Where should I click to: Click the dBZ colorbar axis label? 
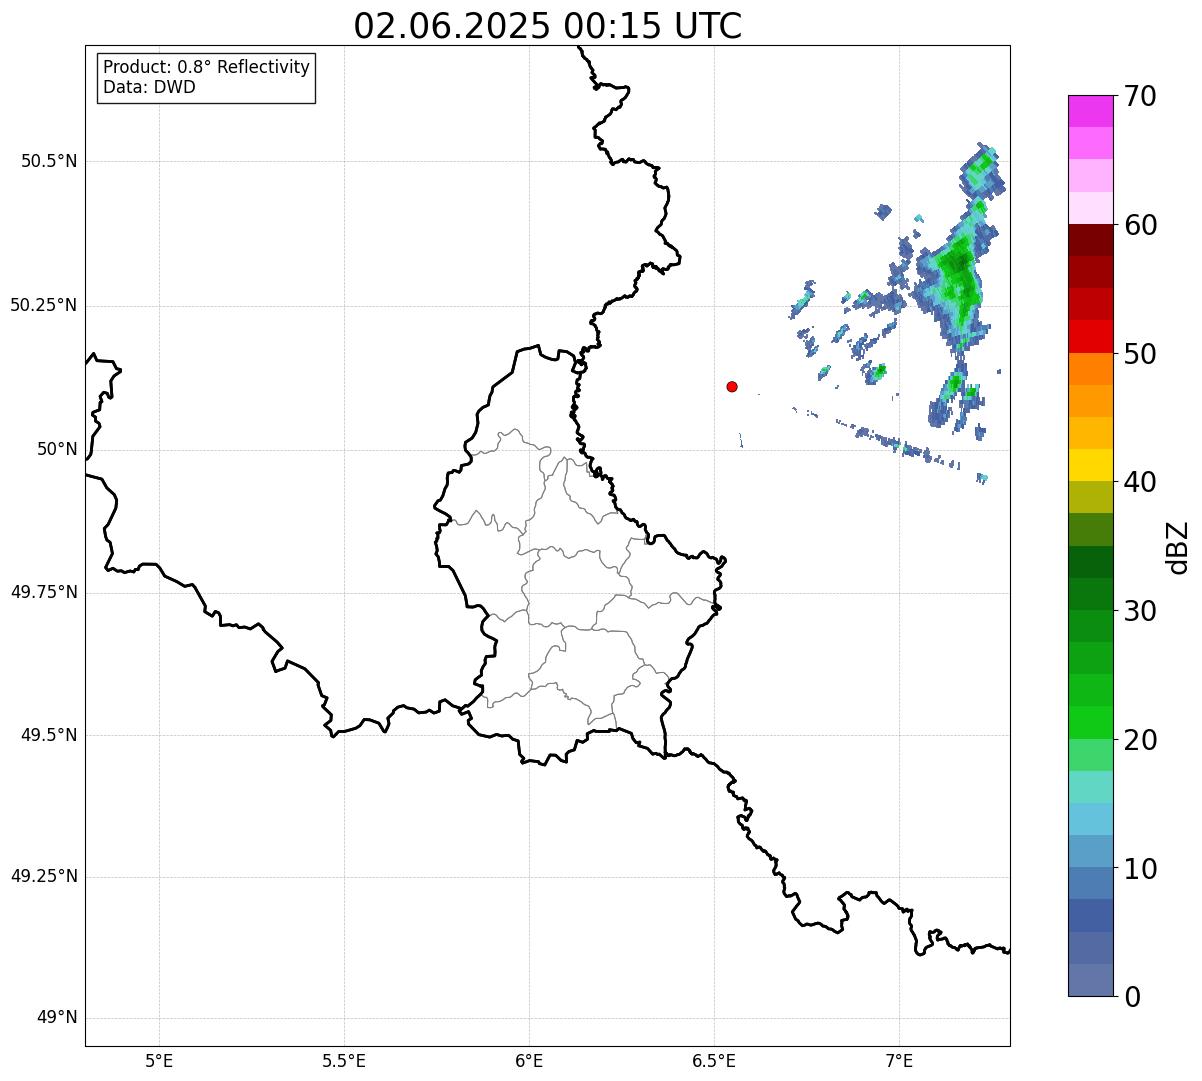point(1178,547)
